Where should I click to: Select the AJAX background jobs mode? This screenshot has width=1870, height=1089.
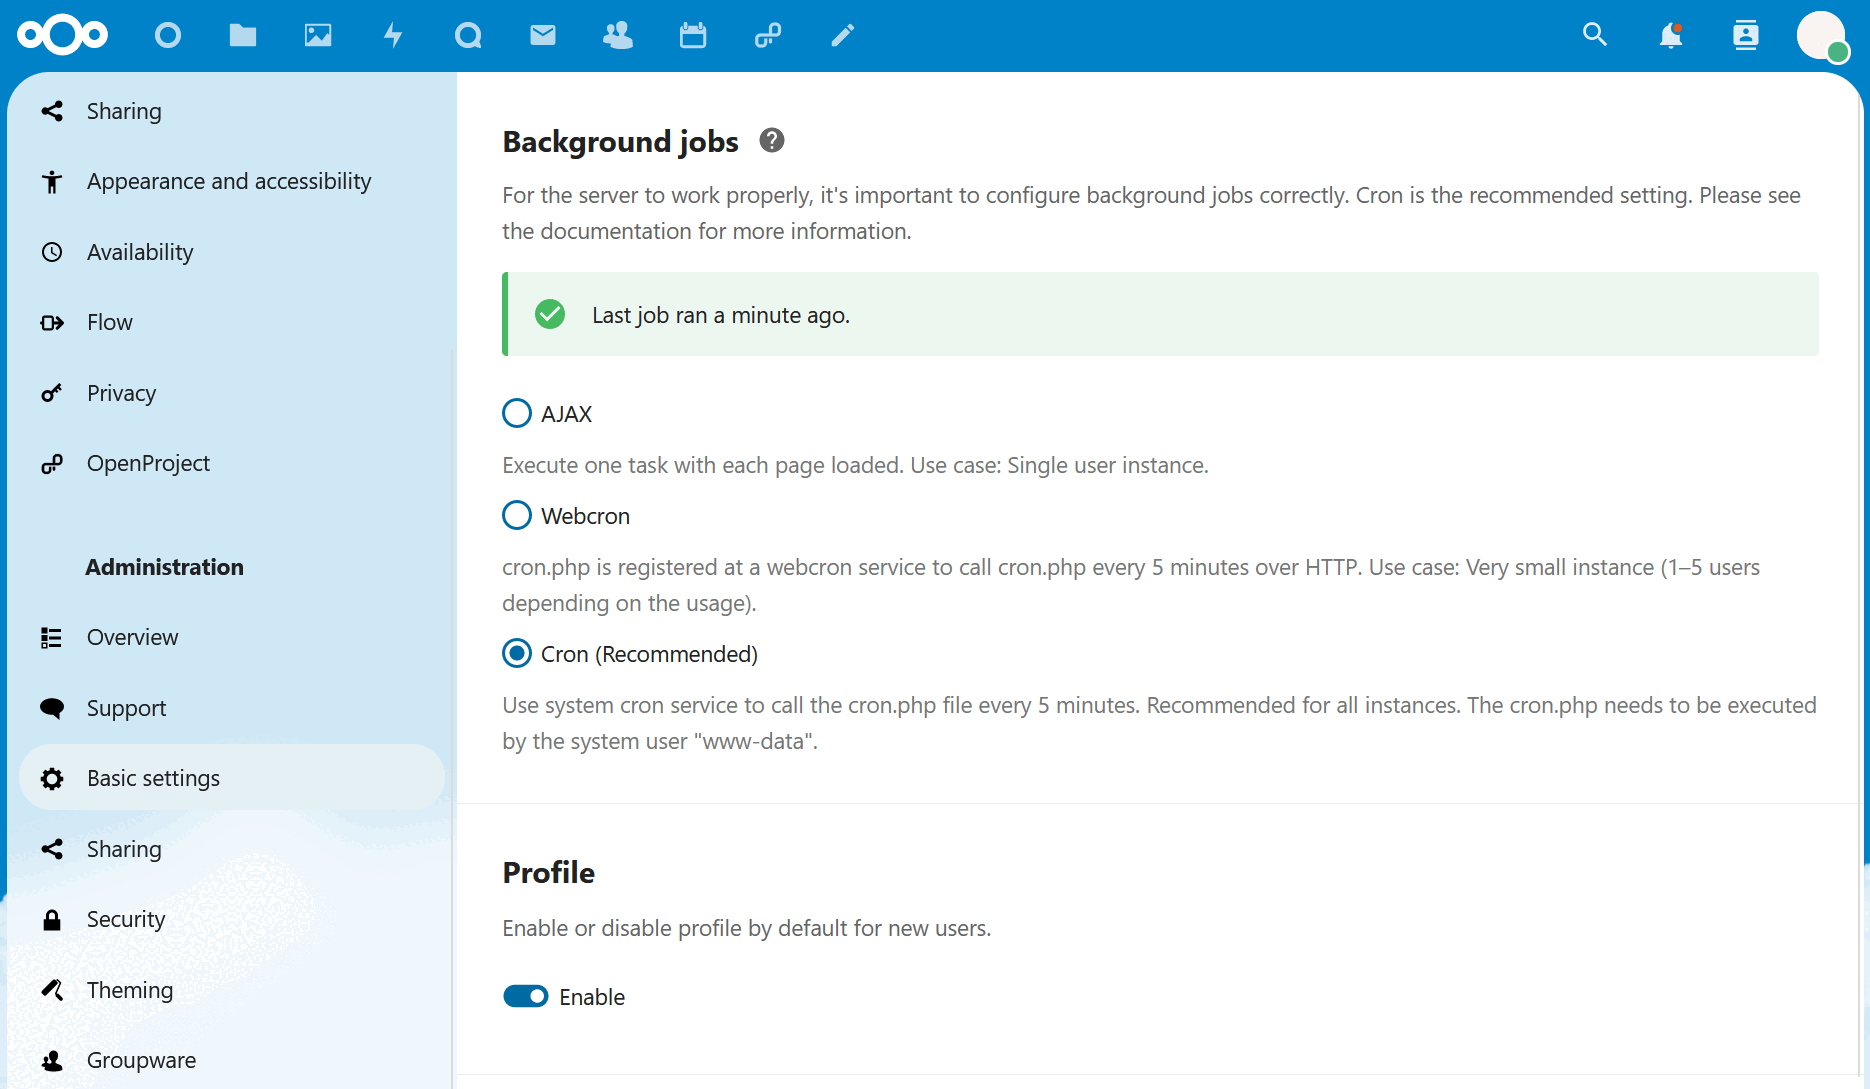point(516,413)
